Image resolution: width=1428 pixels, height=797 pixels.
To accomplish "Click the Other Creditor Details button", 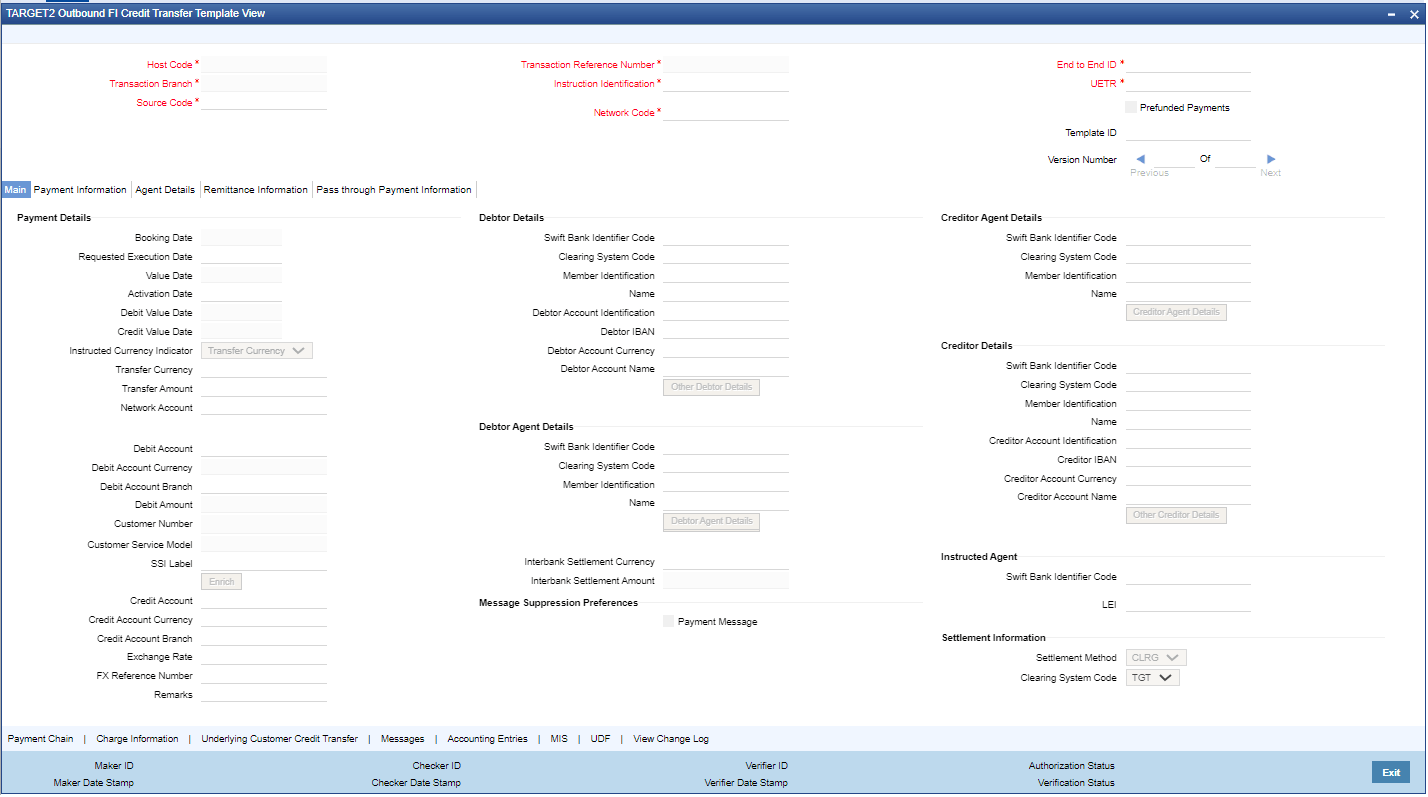I will click(1176, 515).
